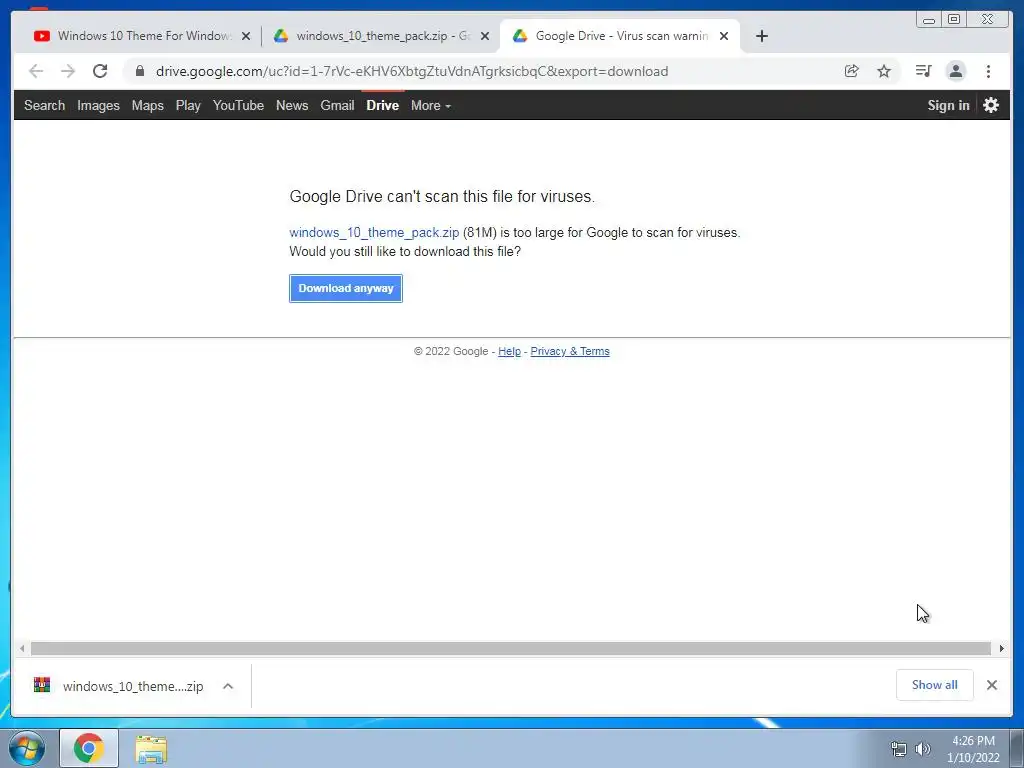Image resolution: width=1024 pixels, height=768 pixels.
Task: Open Gmail in the Google bar
Action: click(x=337, y=105)
